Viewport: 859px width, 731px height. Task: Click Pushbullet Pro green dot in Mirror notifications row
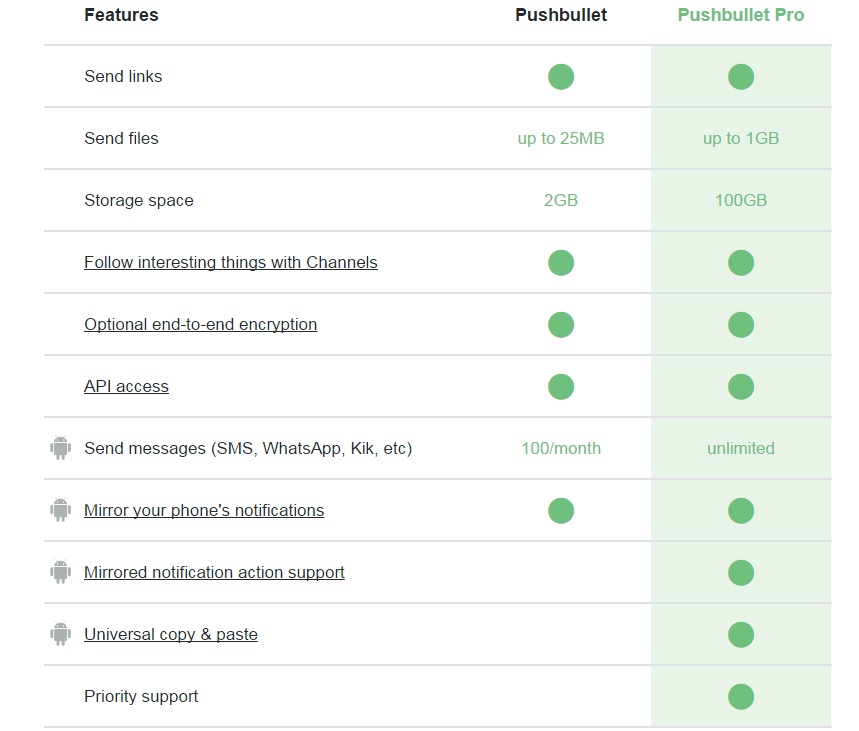coord(741,510)
